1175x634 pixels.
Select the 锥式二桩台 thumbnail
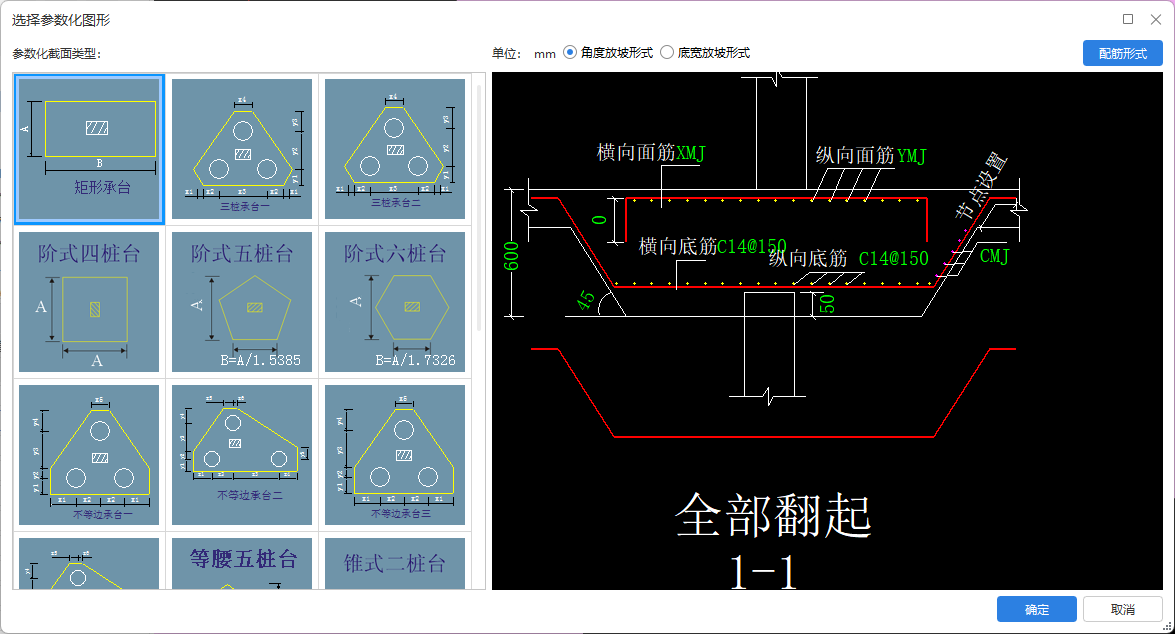[x=395, y=564]
